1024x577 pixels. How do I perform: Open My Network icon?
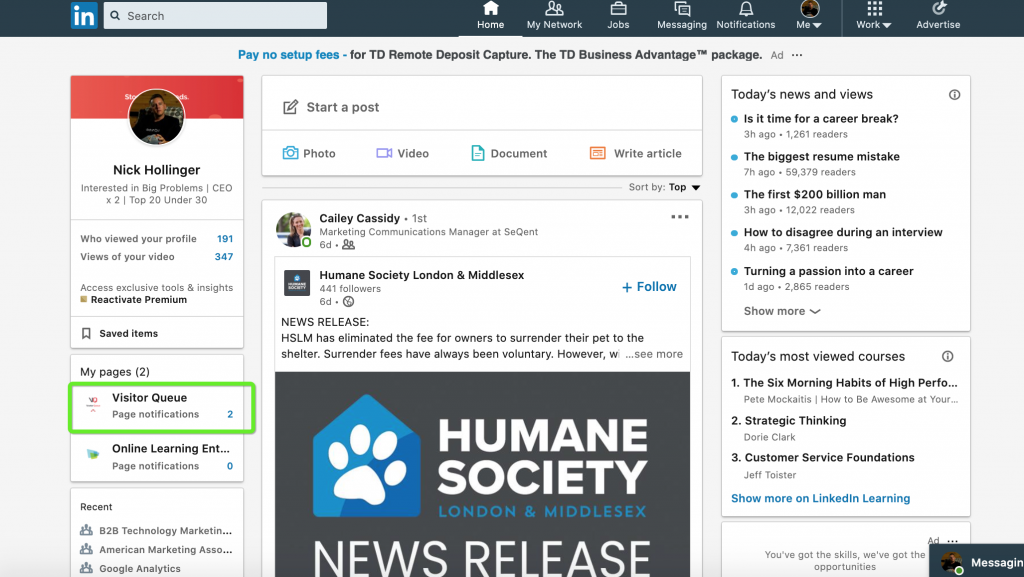[x=554, y=8]
